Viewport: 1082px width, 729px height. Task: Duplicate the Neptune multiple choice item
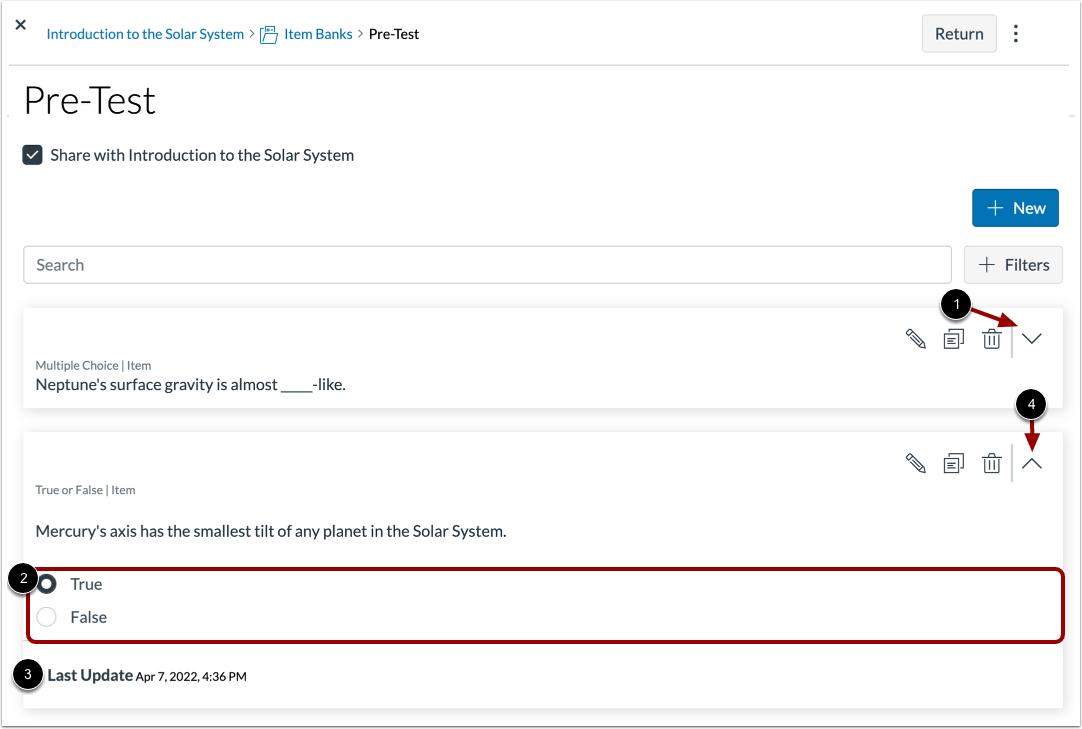[x=953, y=338]
